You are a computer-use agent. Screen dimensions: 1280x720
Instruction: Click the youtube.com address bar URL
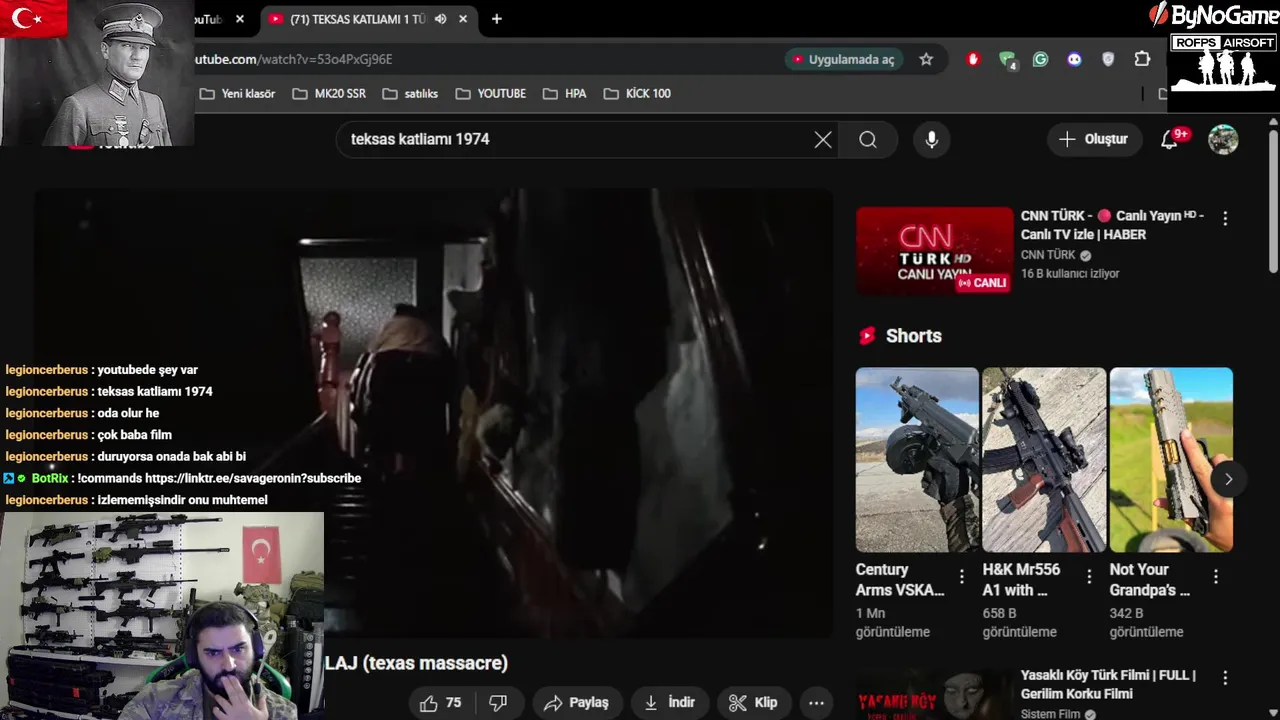click(292, 59)
